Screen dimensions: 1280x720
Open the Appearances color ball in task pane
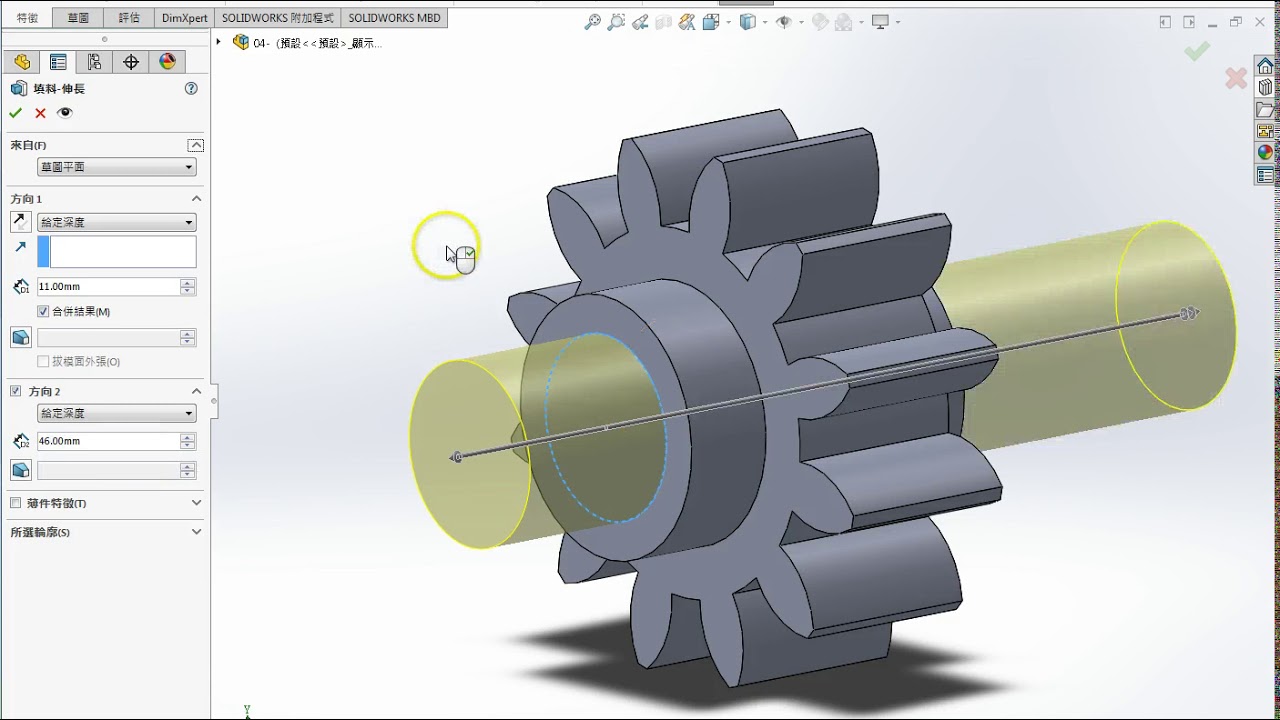pos(1265,153)
